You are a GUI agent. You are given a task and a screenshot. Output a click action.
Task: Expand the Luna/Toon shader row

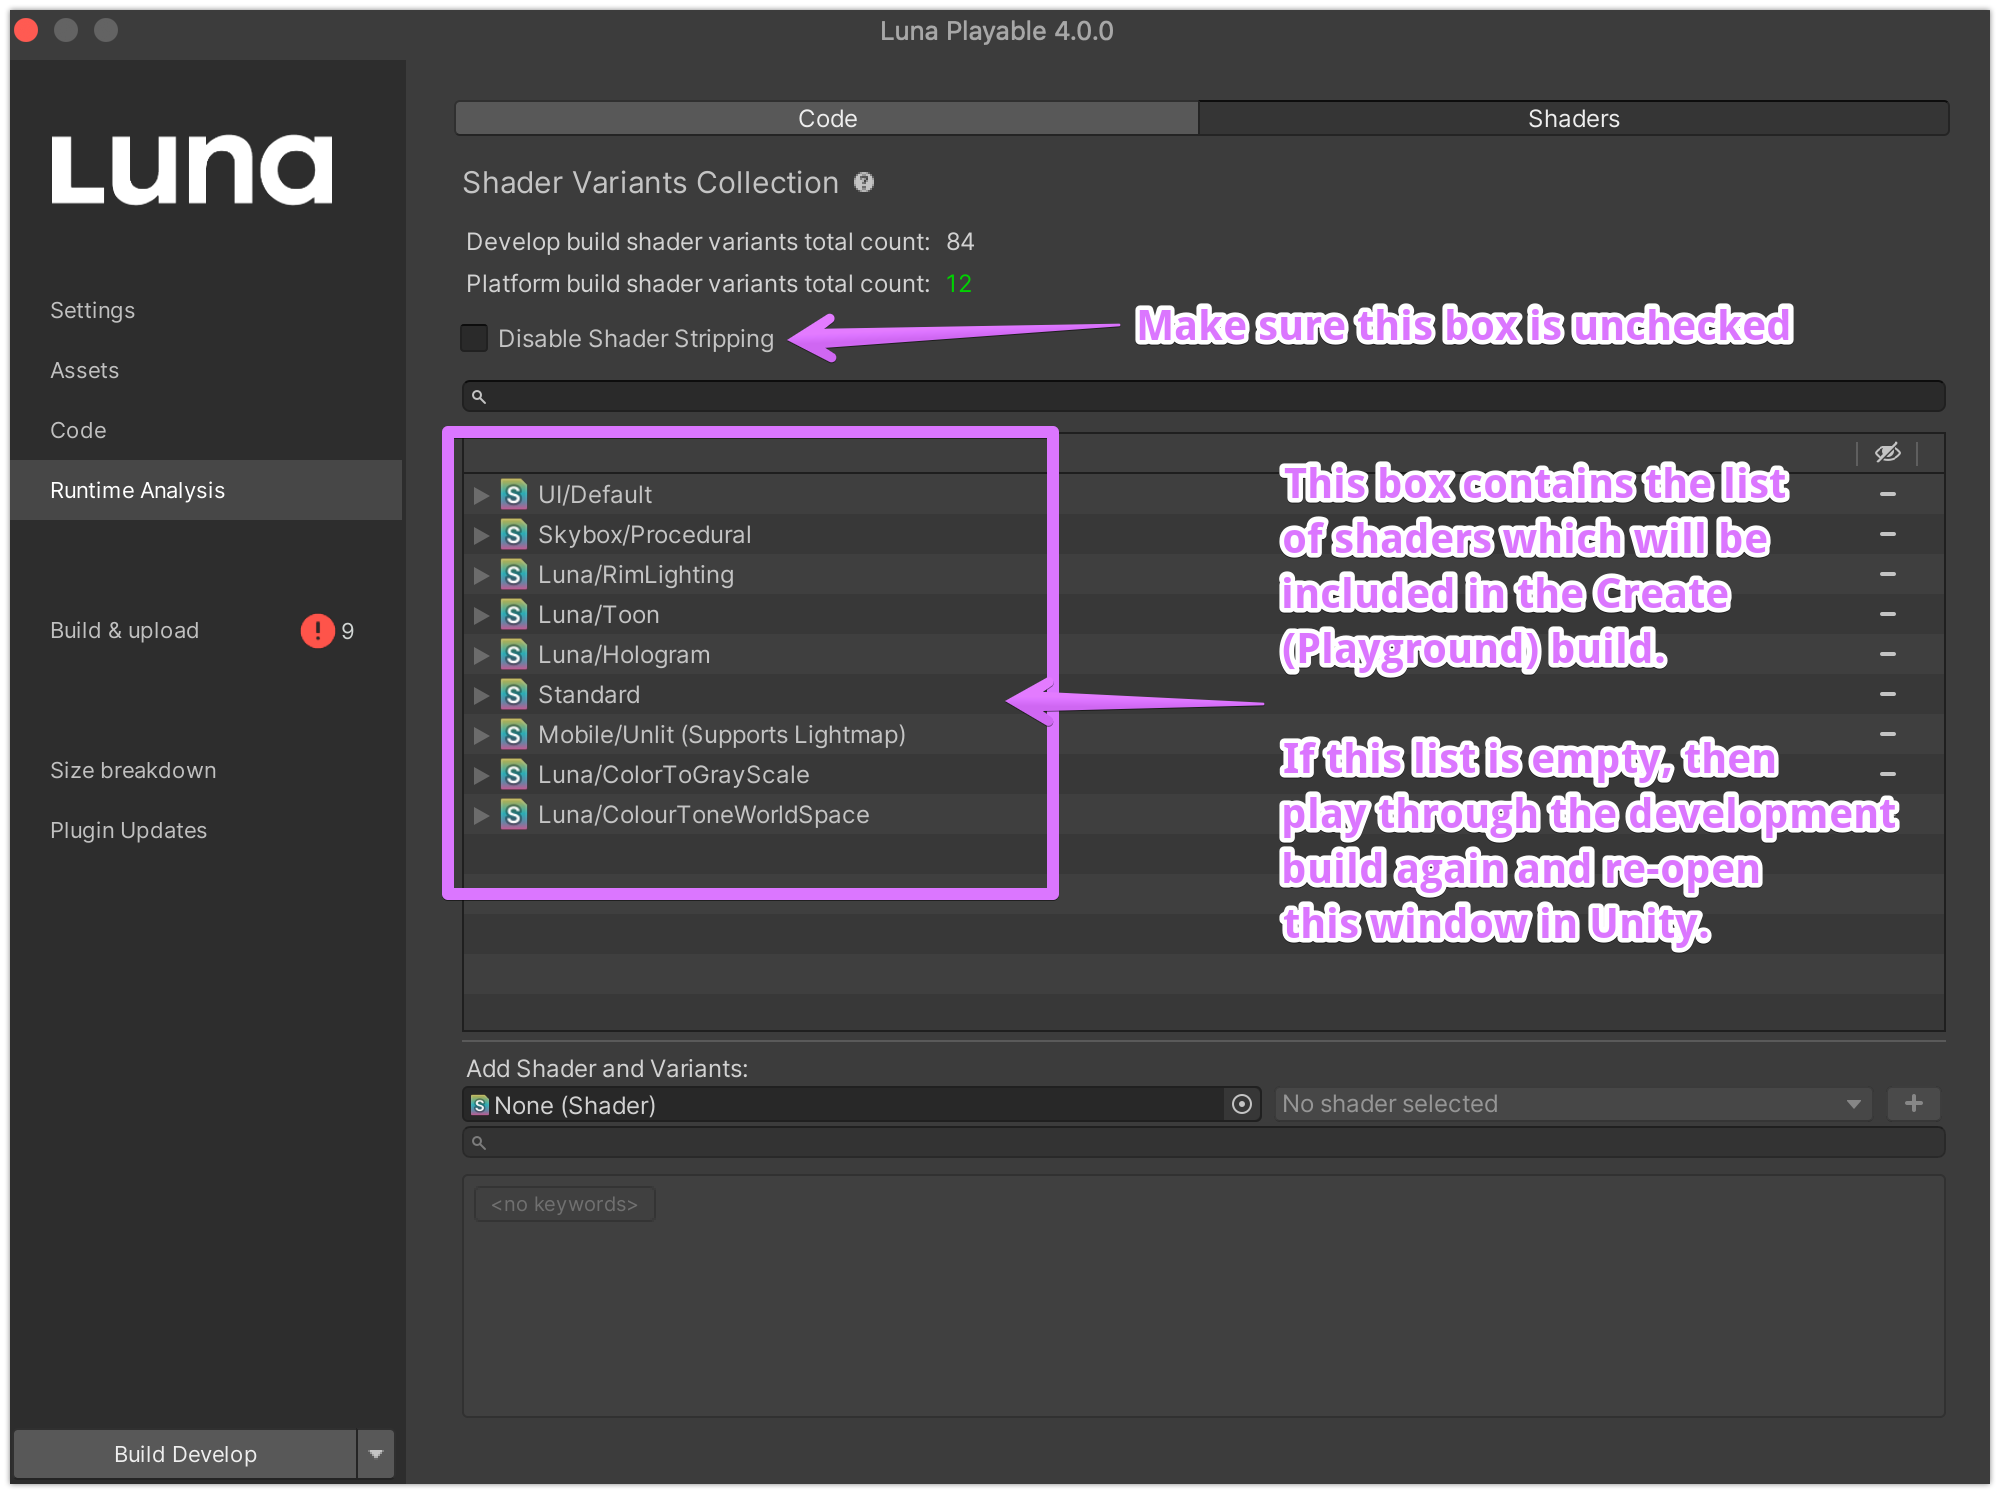[481, 614]
